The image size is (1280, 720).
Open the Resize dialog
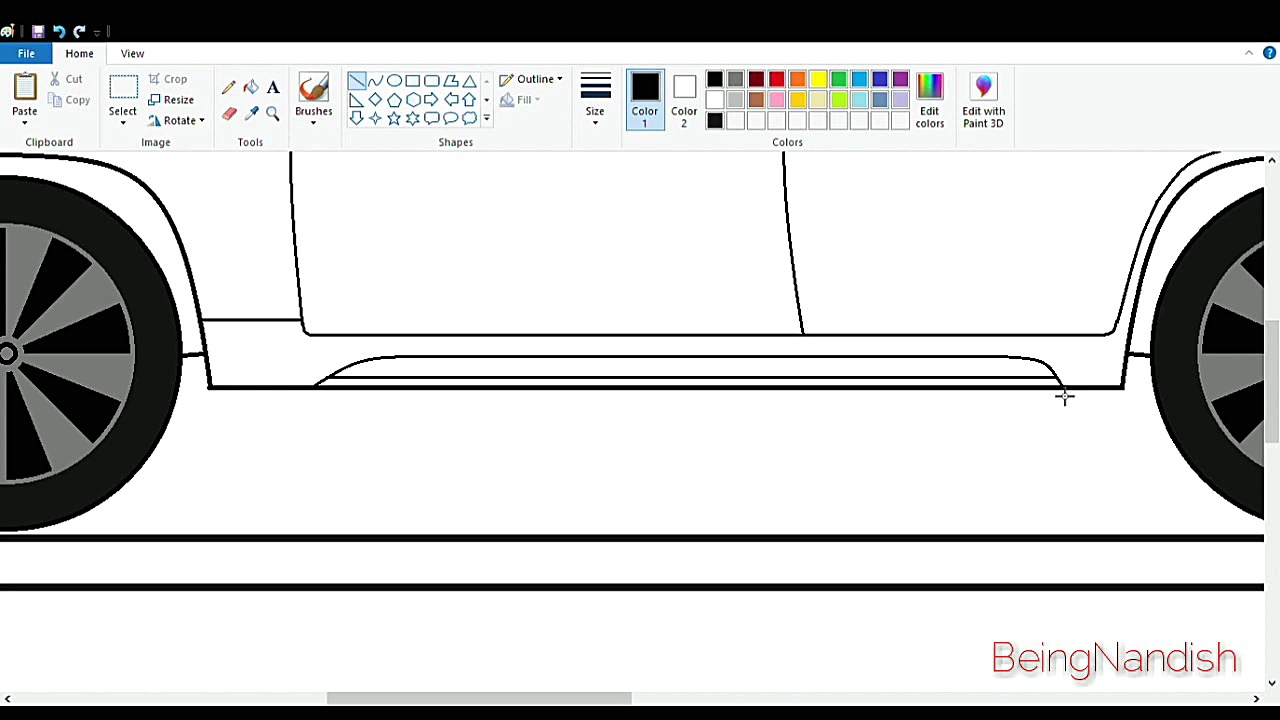(x=171, y=100)
